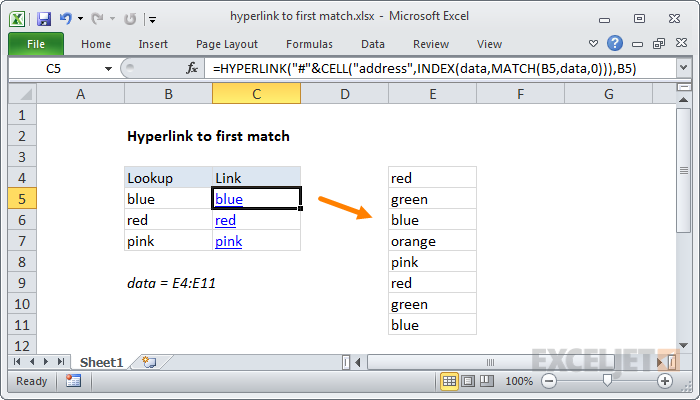Switch to the Data tab
Screen dimensions: 700x400
tap(373, 44)
